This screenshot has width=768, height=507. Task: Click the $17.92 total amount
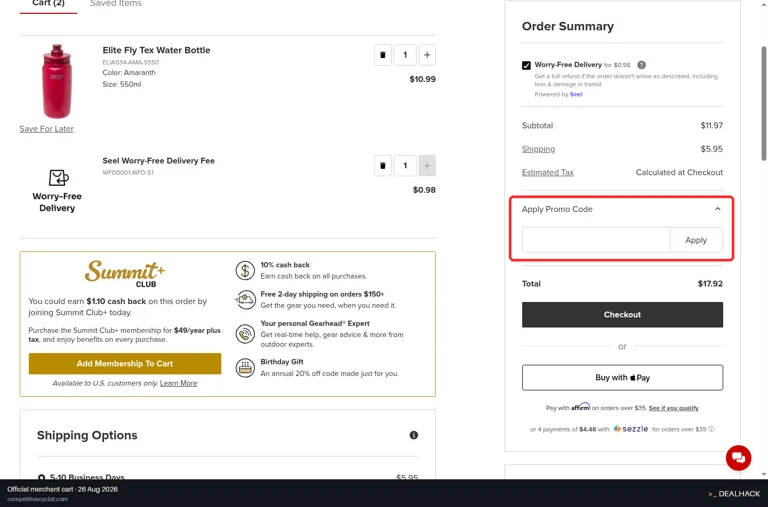pos(710,284)
